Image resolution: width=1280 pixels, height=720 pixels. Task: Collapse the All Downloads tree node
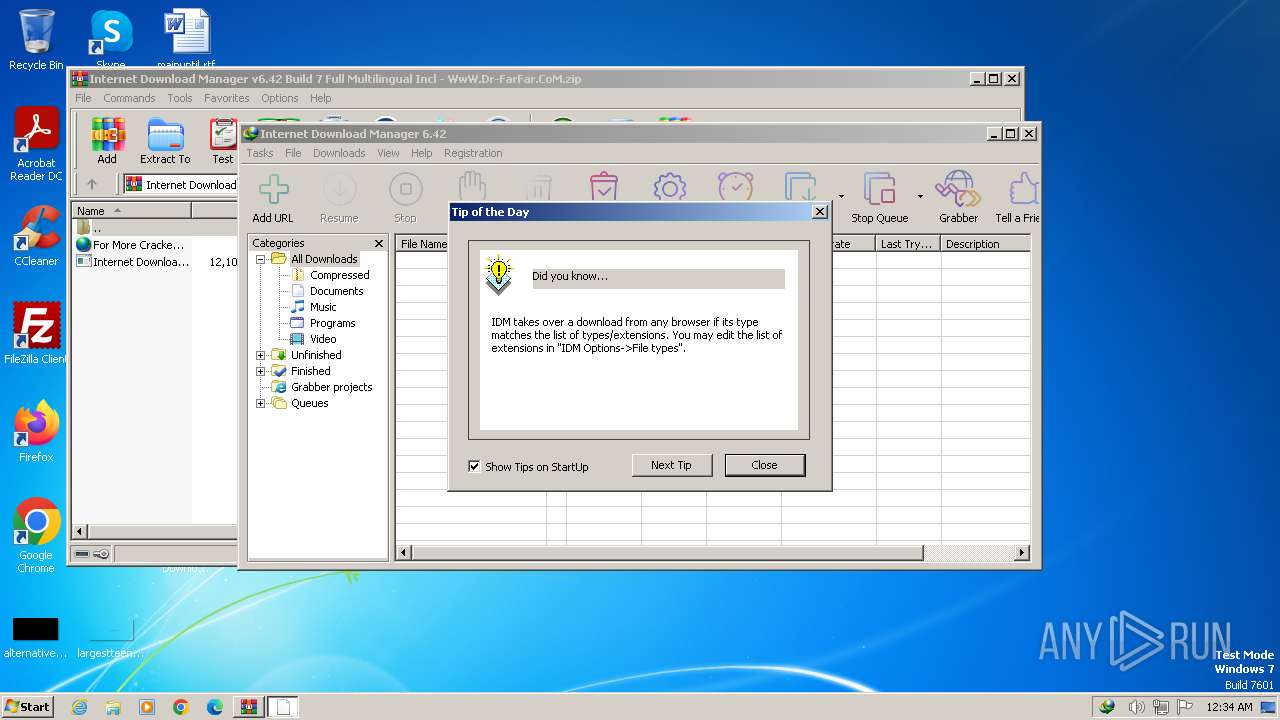pyautogui.click(x=261, y=259)
